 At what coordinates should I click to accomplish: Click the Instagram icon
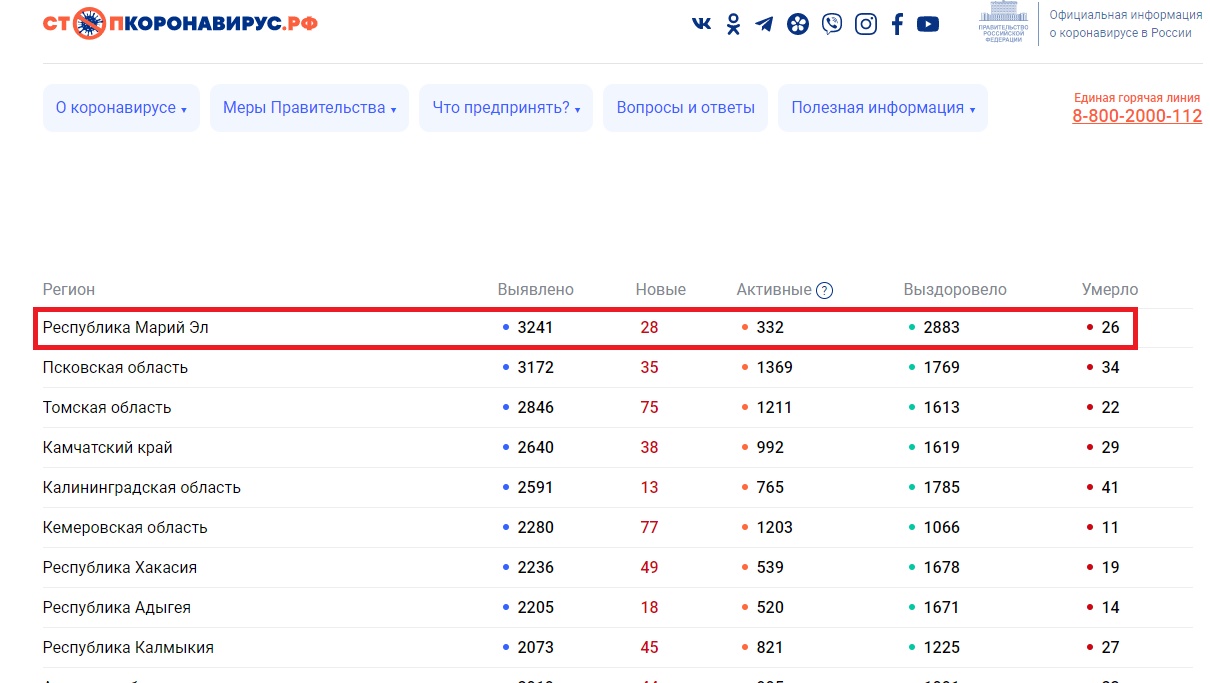point(866,24)
